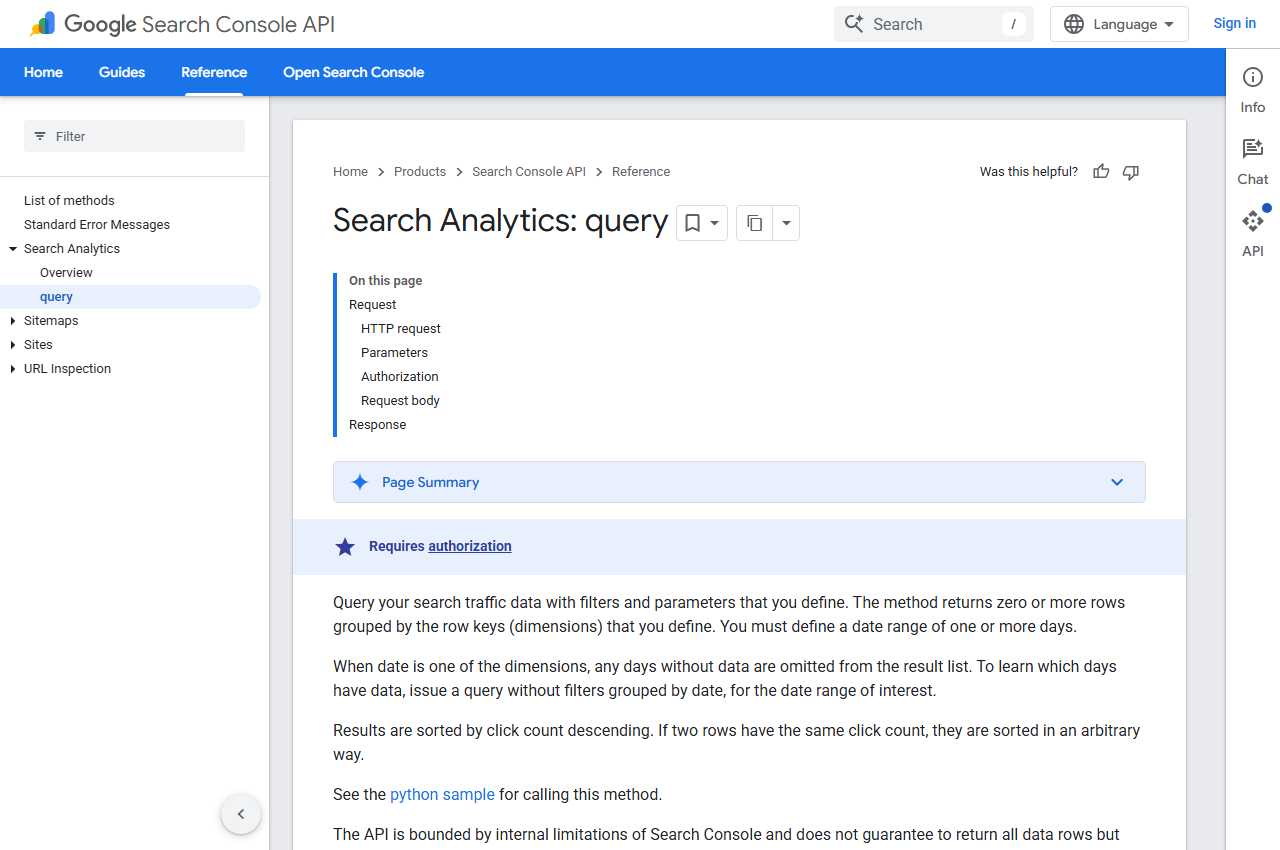The image size is (1280, 850).
Task: Jump to Authorization section in contents
Action: coord(400,377)
